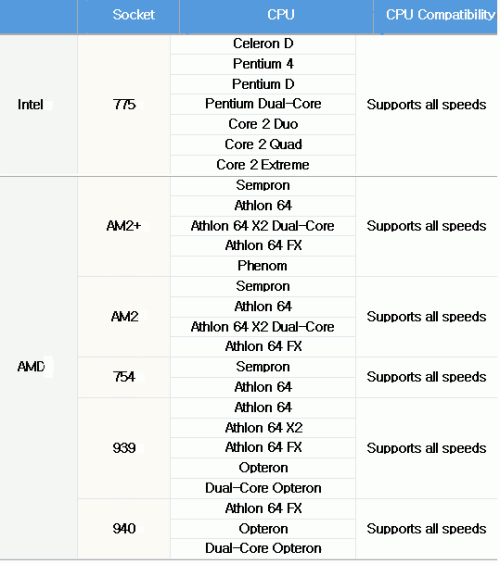Select the Core 2 Quad row

263,145
